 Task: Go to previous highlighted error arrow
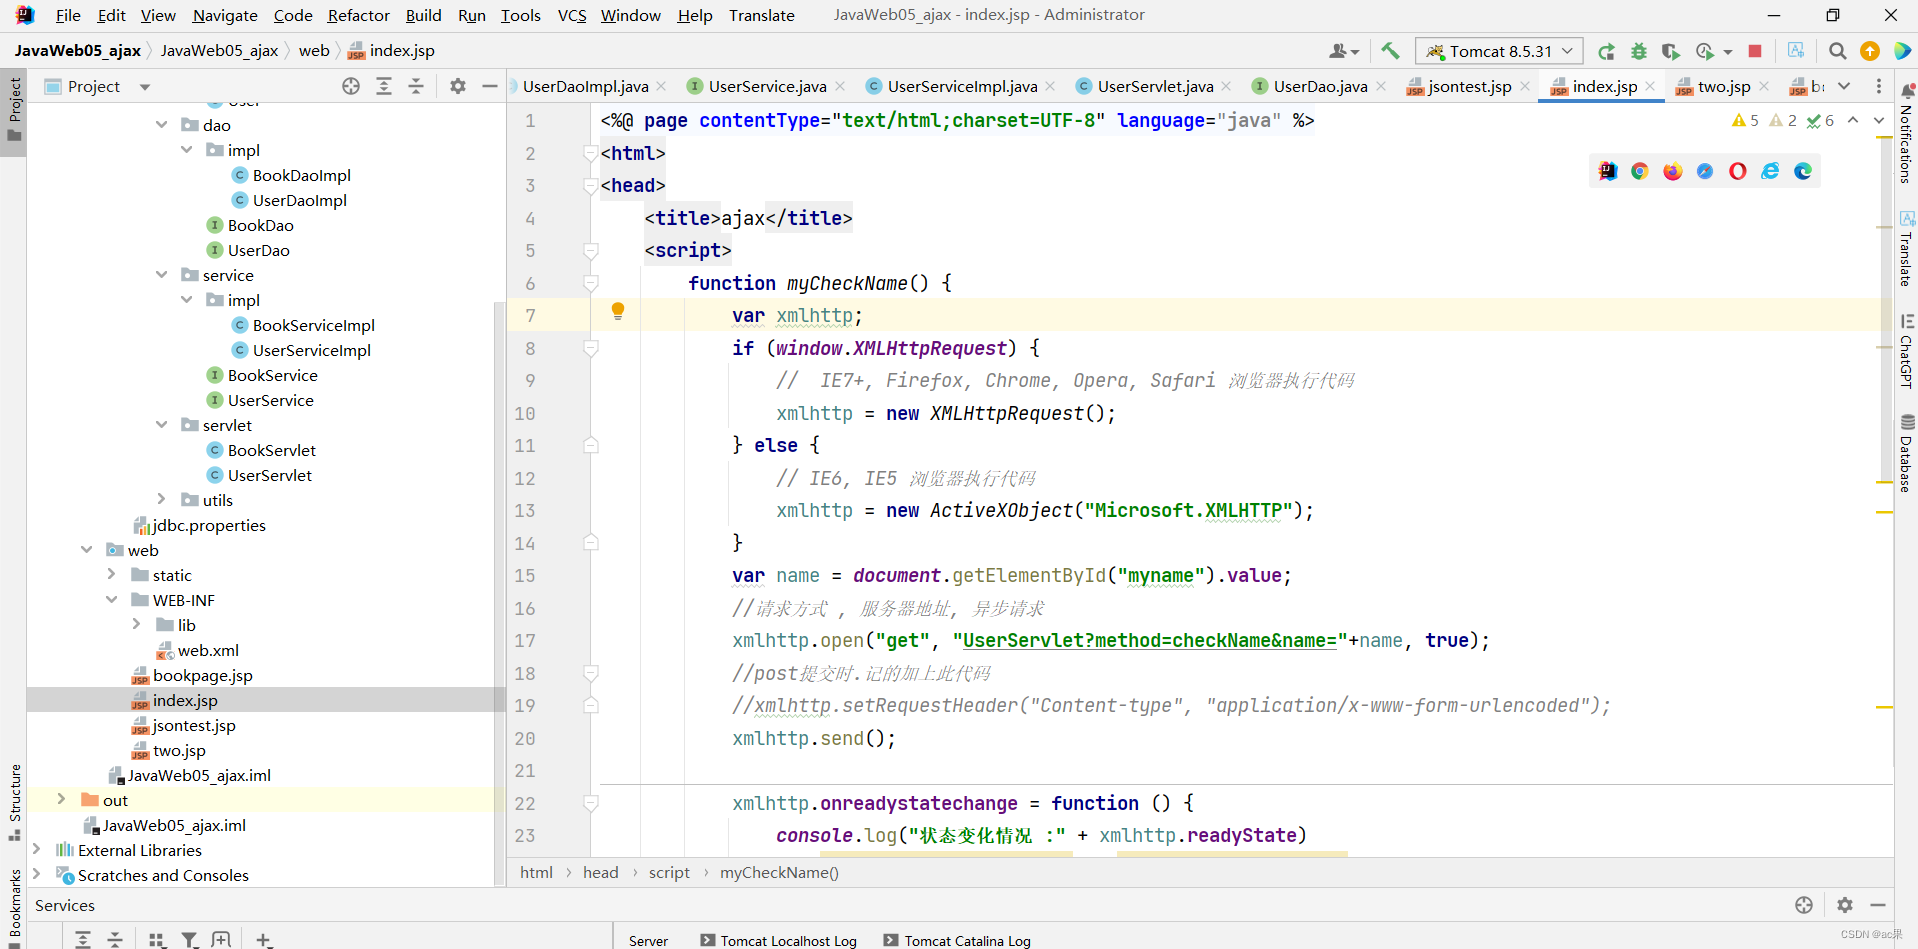pyautogui.click(x=1853, y=120)
